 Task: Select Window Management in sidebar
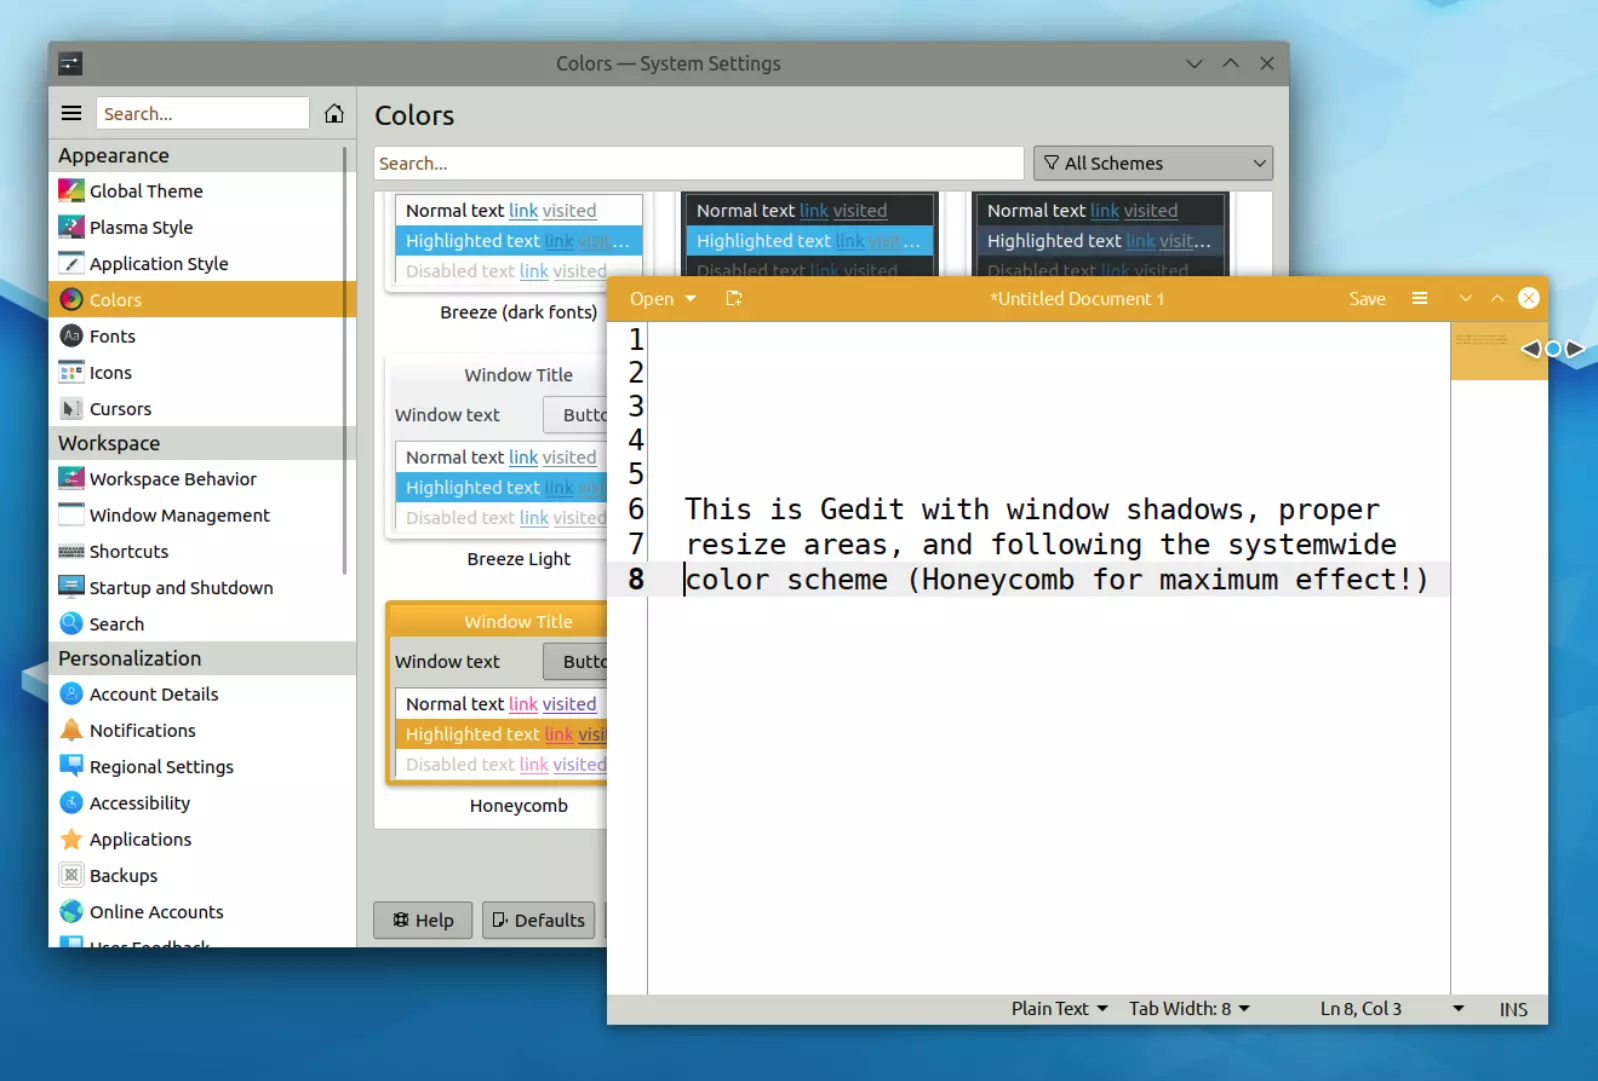pyautogui.click(x=179, y=516)
